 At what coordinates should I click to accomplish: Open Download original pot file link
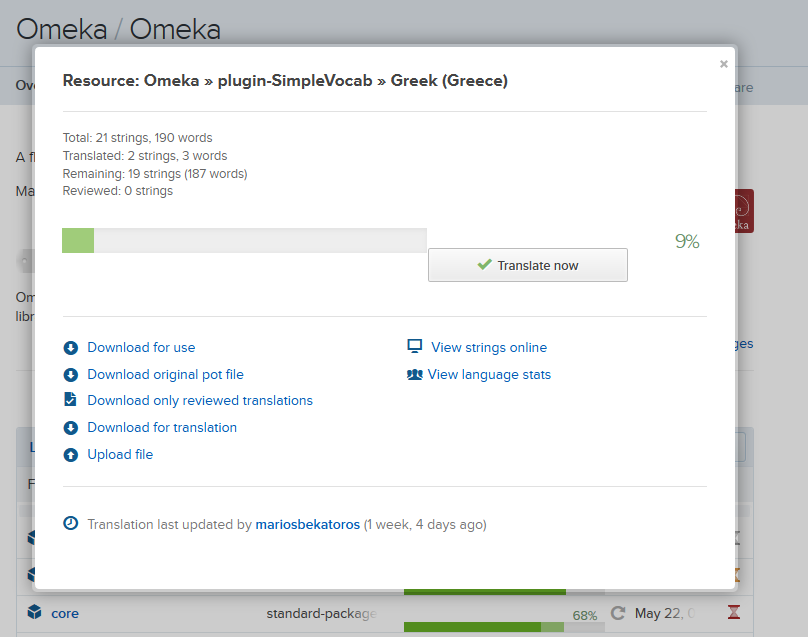[x=165, y=374]
